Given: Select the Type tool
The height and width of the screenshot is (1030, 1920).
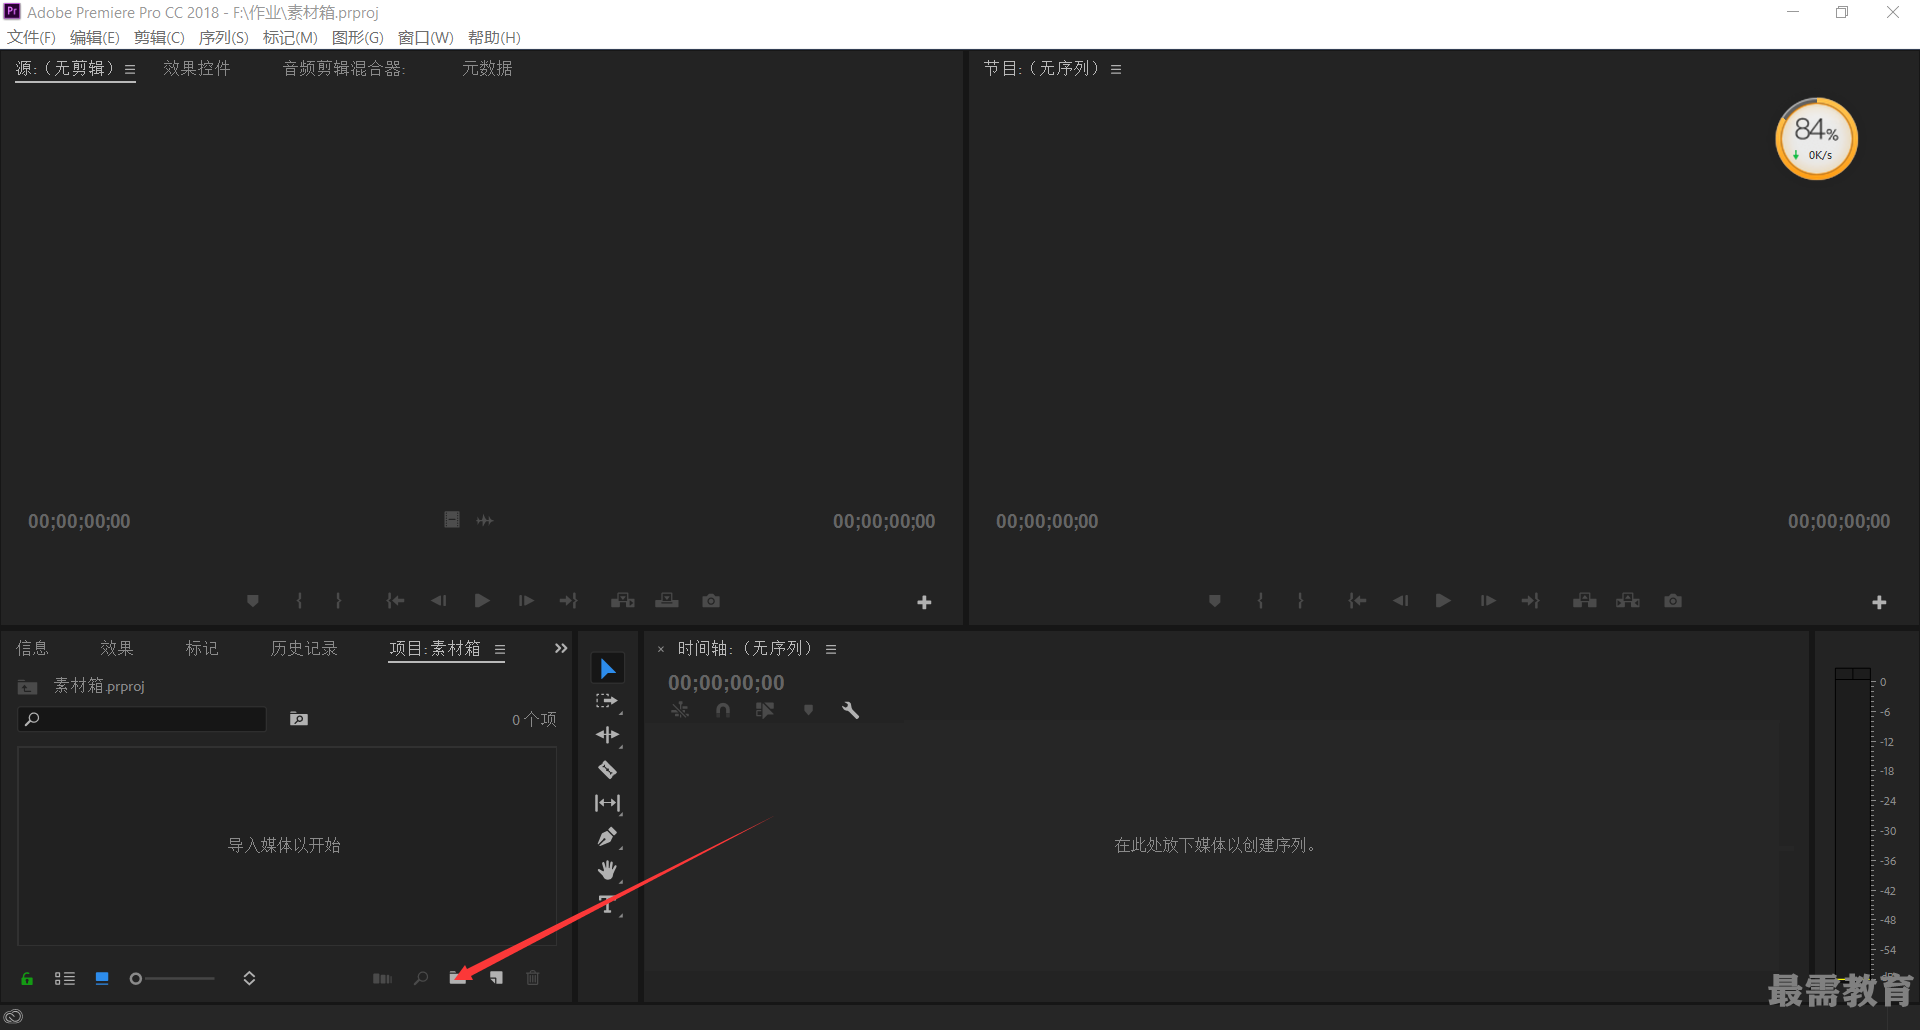Looking at the screenshot, I should (607, 904).
